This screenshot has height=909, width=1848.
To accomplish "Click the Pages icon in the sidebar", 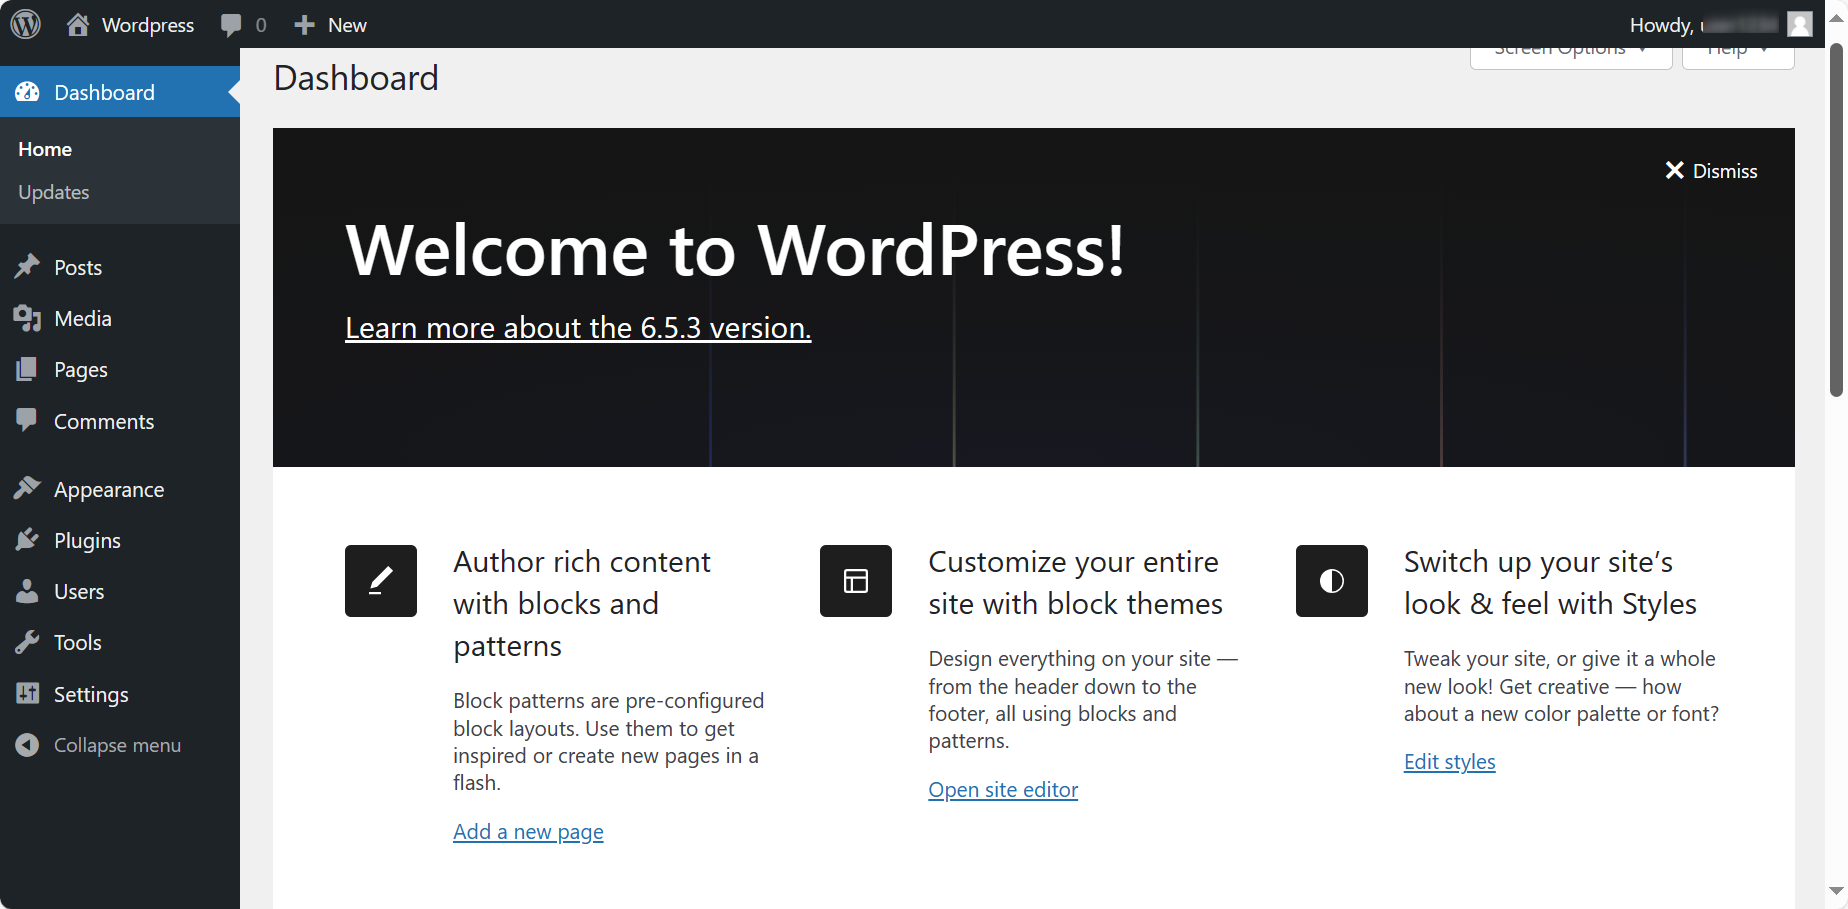I will [28, 369].
